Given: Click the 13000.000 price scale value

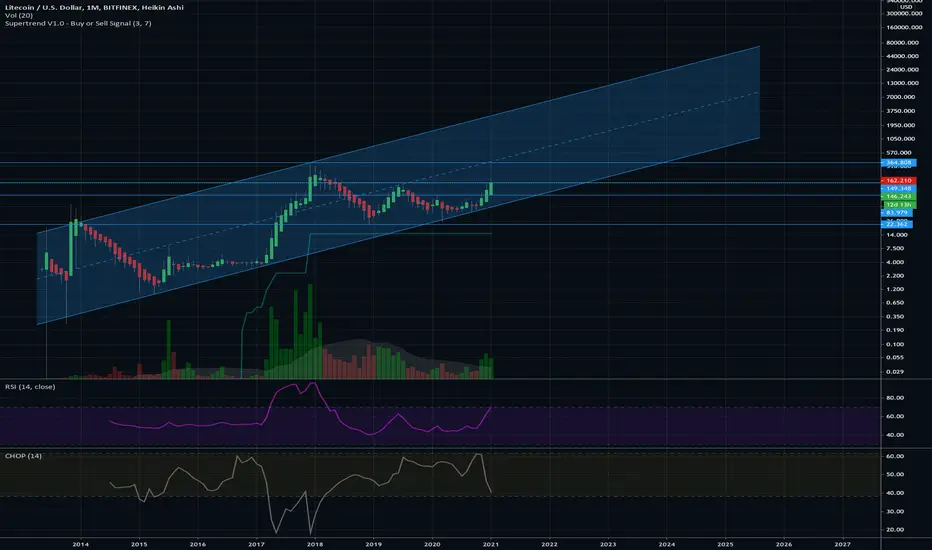Looking at the screenshot, I should pyautogui.click(x=902, y=83).
